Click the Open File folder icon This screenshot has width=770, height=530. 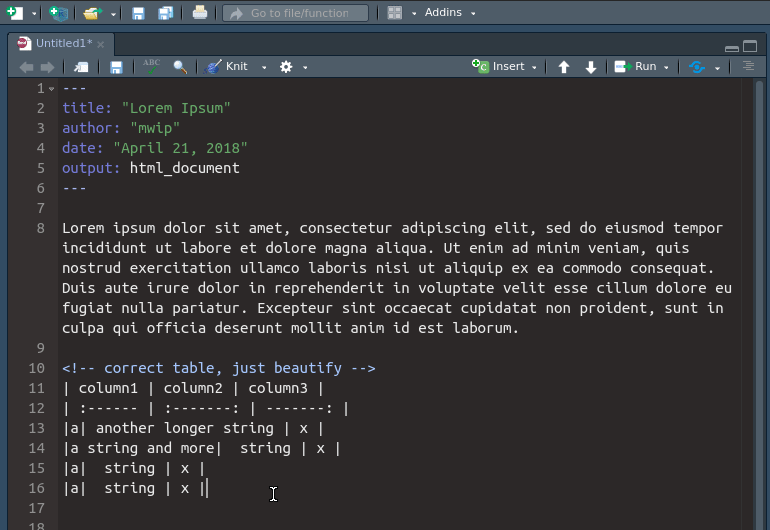(92, 13)
